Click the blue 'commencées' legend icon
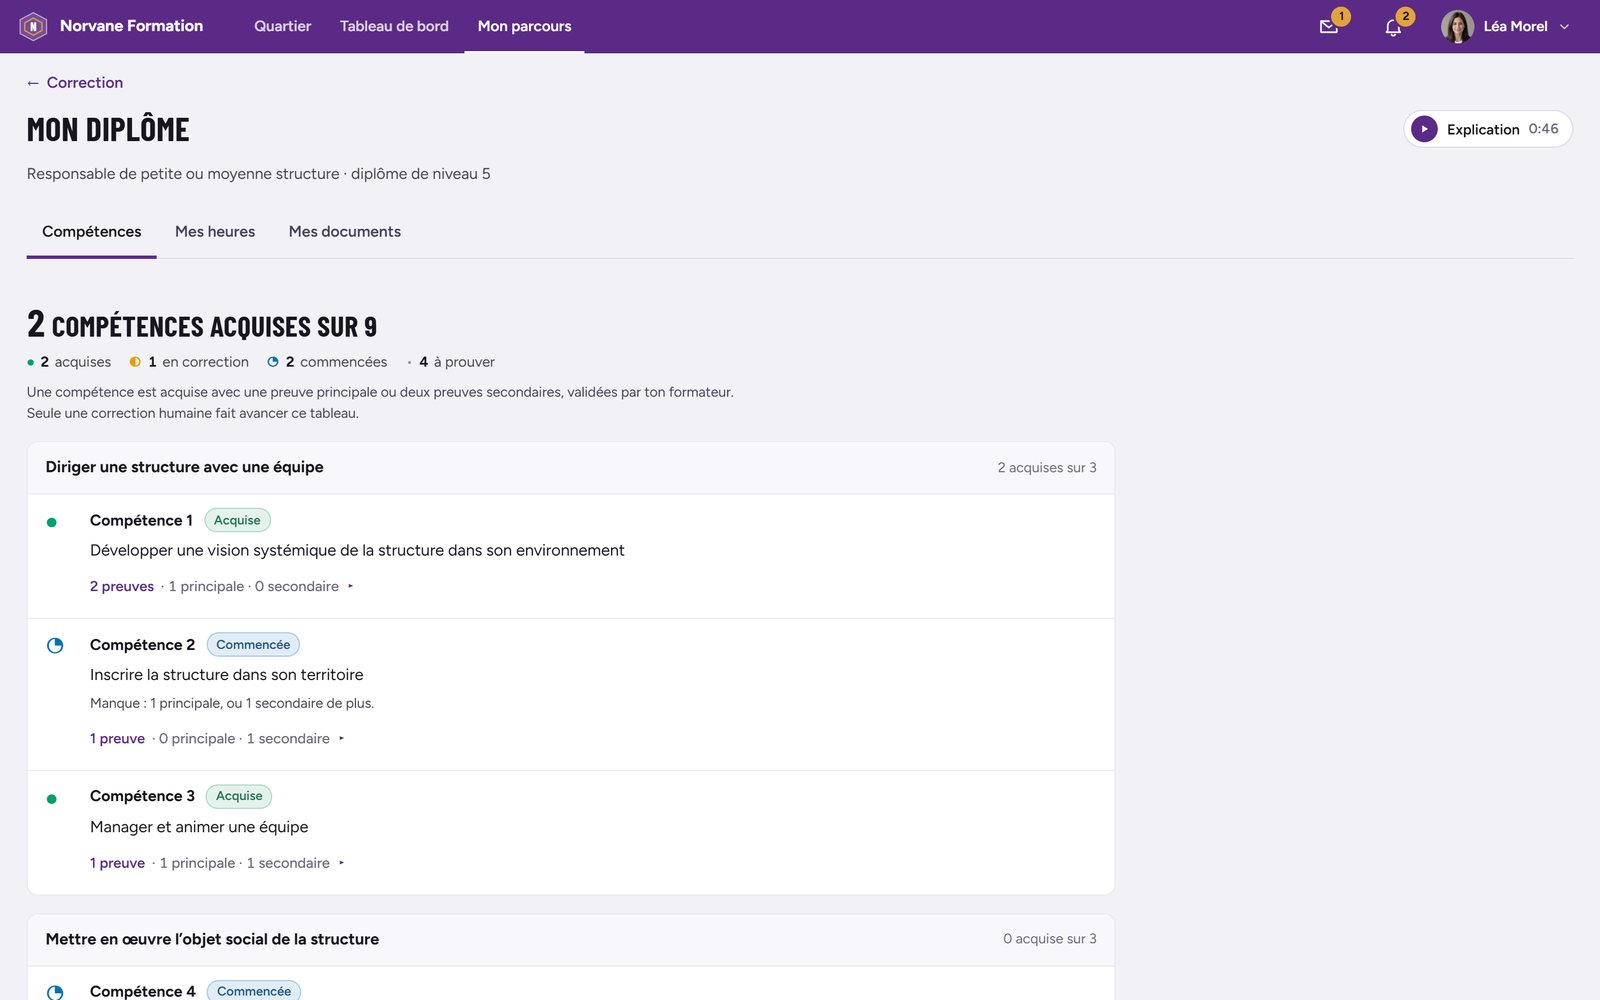The width and height of the screenshot is (1600, 1000). 273,362
